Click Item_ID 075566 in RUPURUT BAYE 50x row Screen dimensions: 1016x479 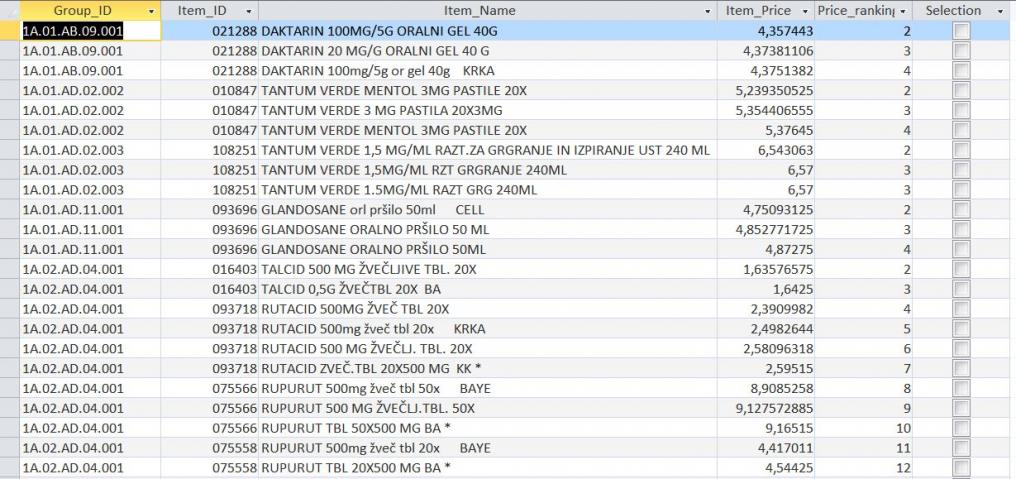click(209, 388)
